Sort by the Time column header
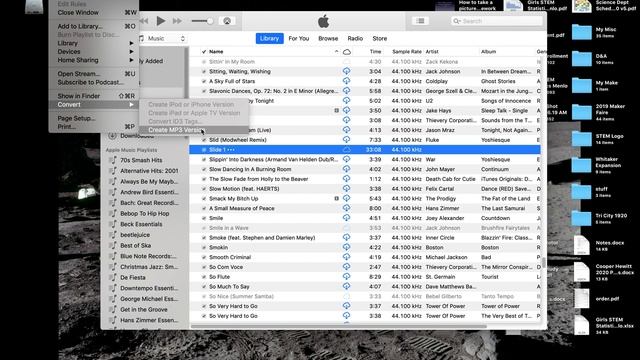 pos(376,52)
